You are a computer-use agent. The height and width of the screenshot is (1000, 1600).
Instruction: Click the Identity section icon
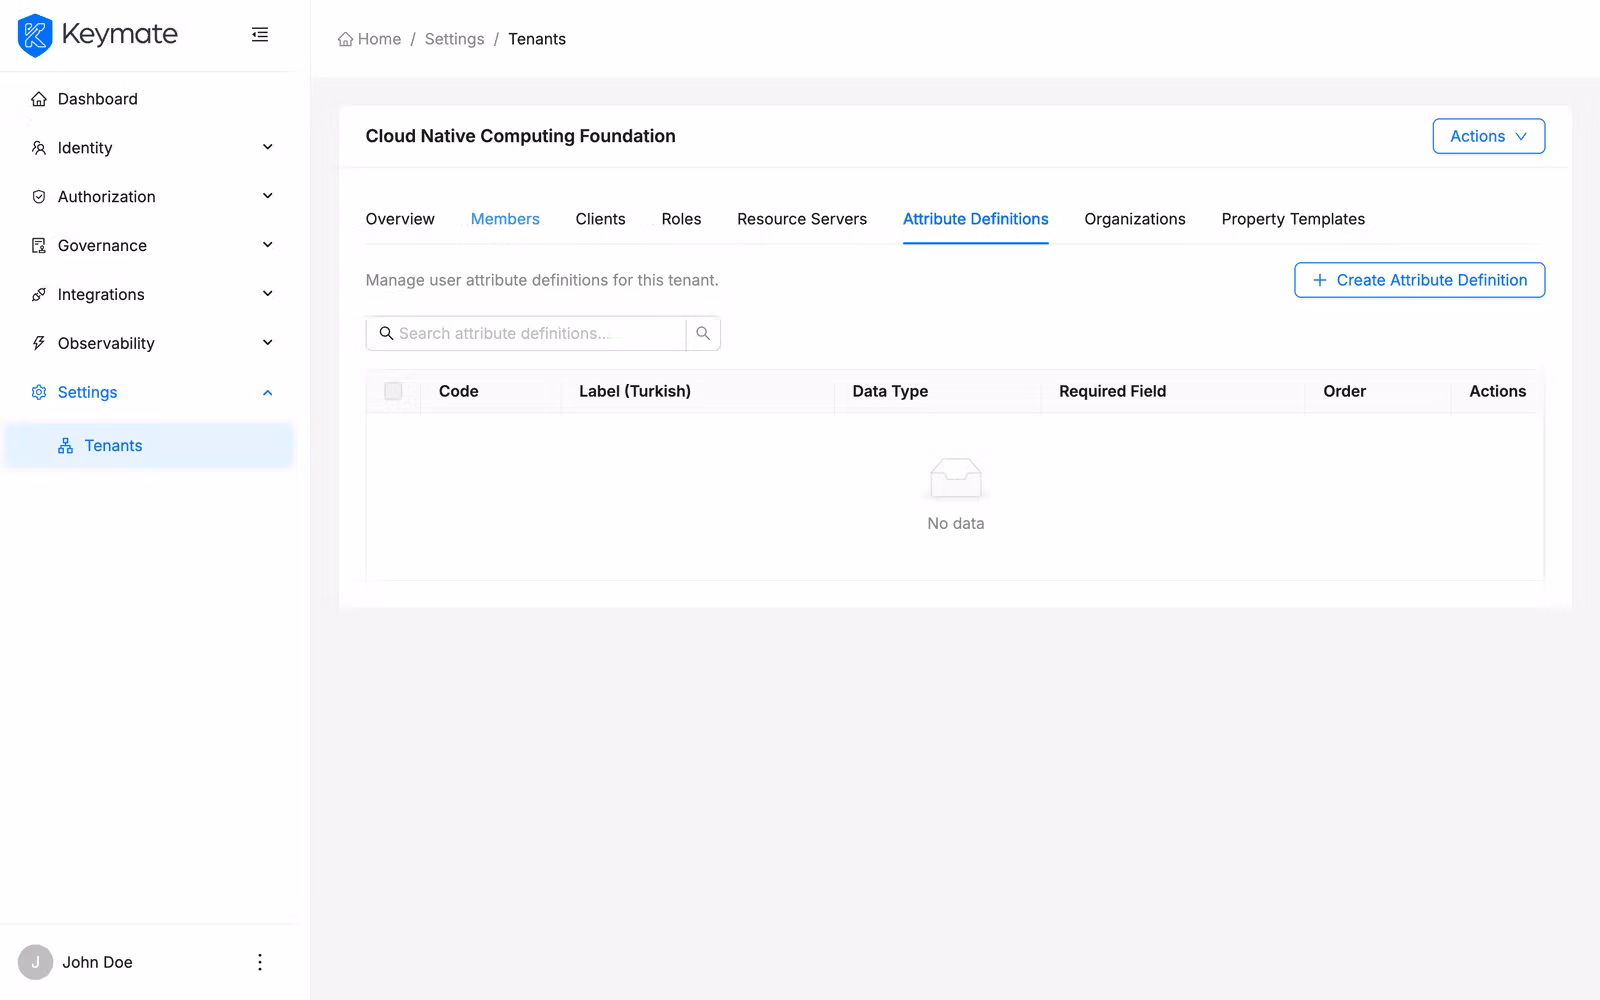click(x=38, y=147)
